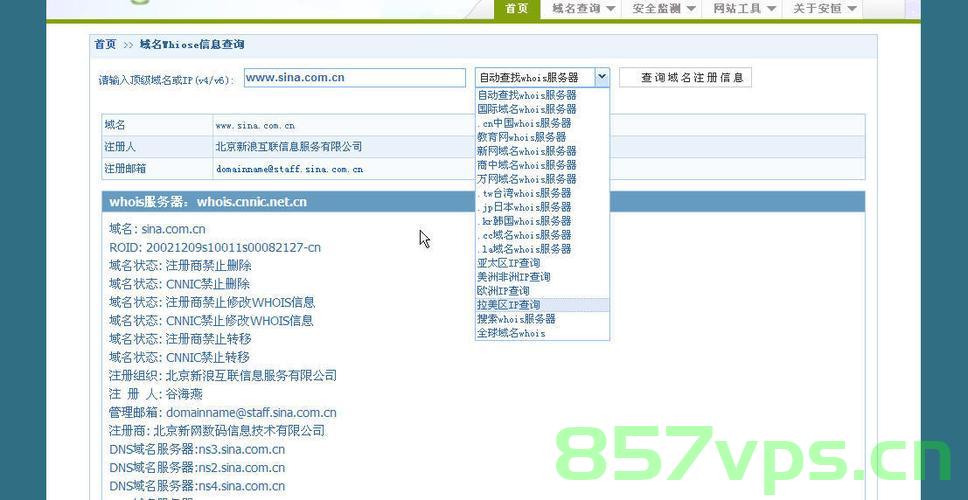Image resolution: width=968 pixels, height=500 pixels.
Task: Click the whois服务器 whois.cnnic.net.cn header
Action: 483,202
